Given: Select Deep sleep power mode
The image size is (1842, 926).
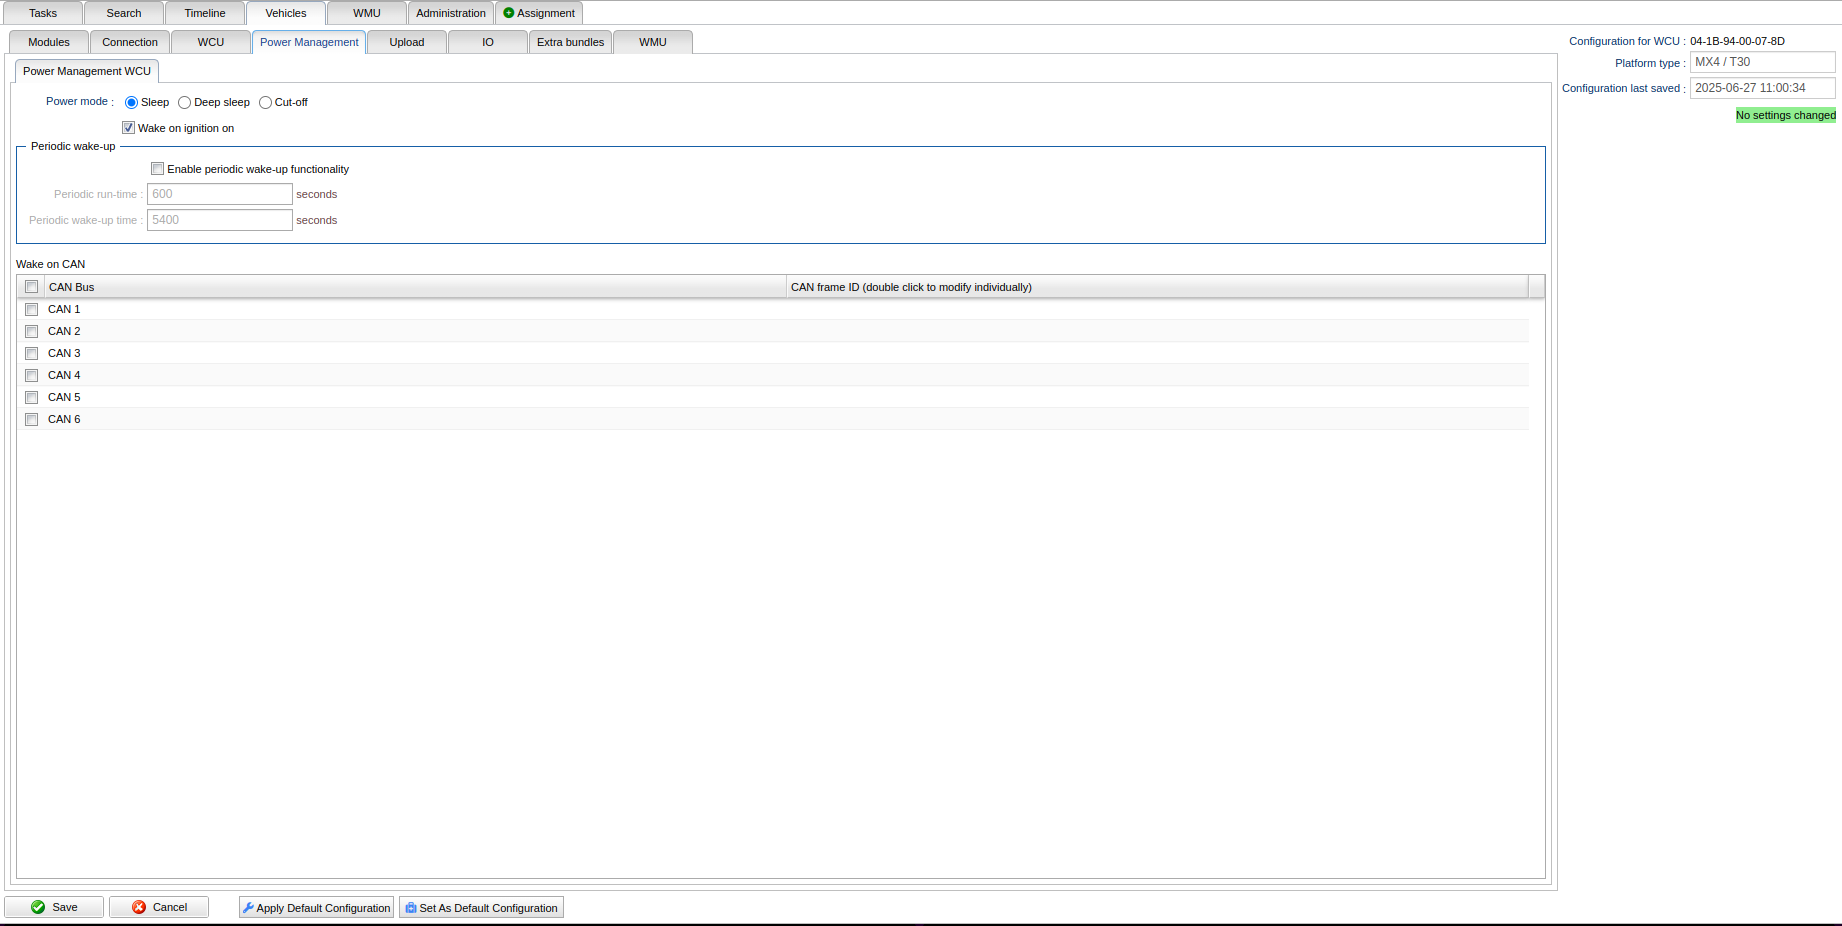Looking at the screenshot, I should tap(185, 103).
